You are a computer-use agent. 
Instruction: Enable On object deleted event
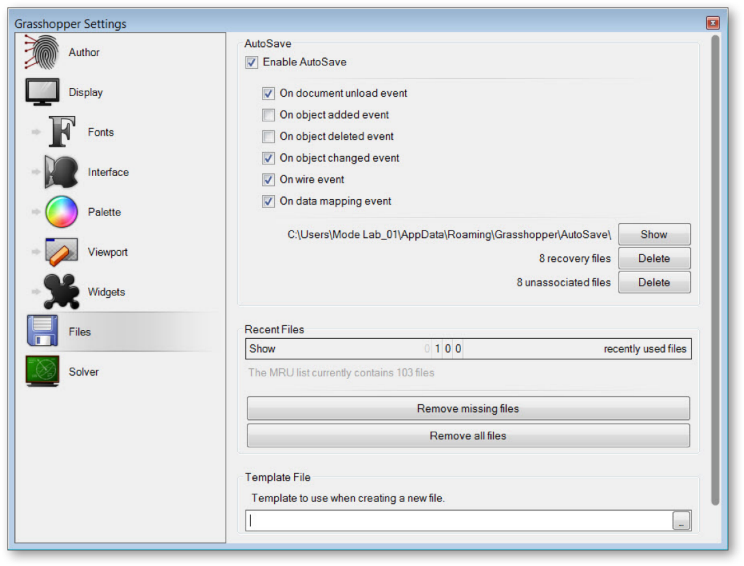(x=268, y=137)
